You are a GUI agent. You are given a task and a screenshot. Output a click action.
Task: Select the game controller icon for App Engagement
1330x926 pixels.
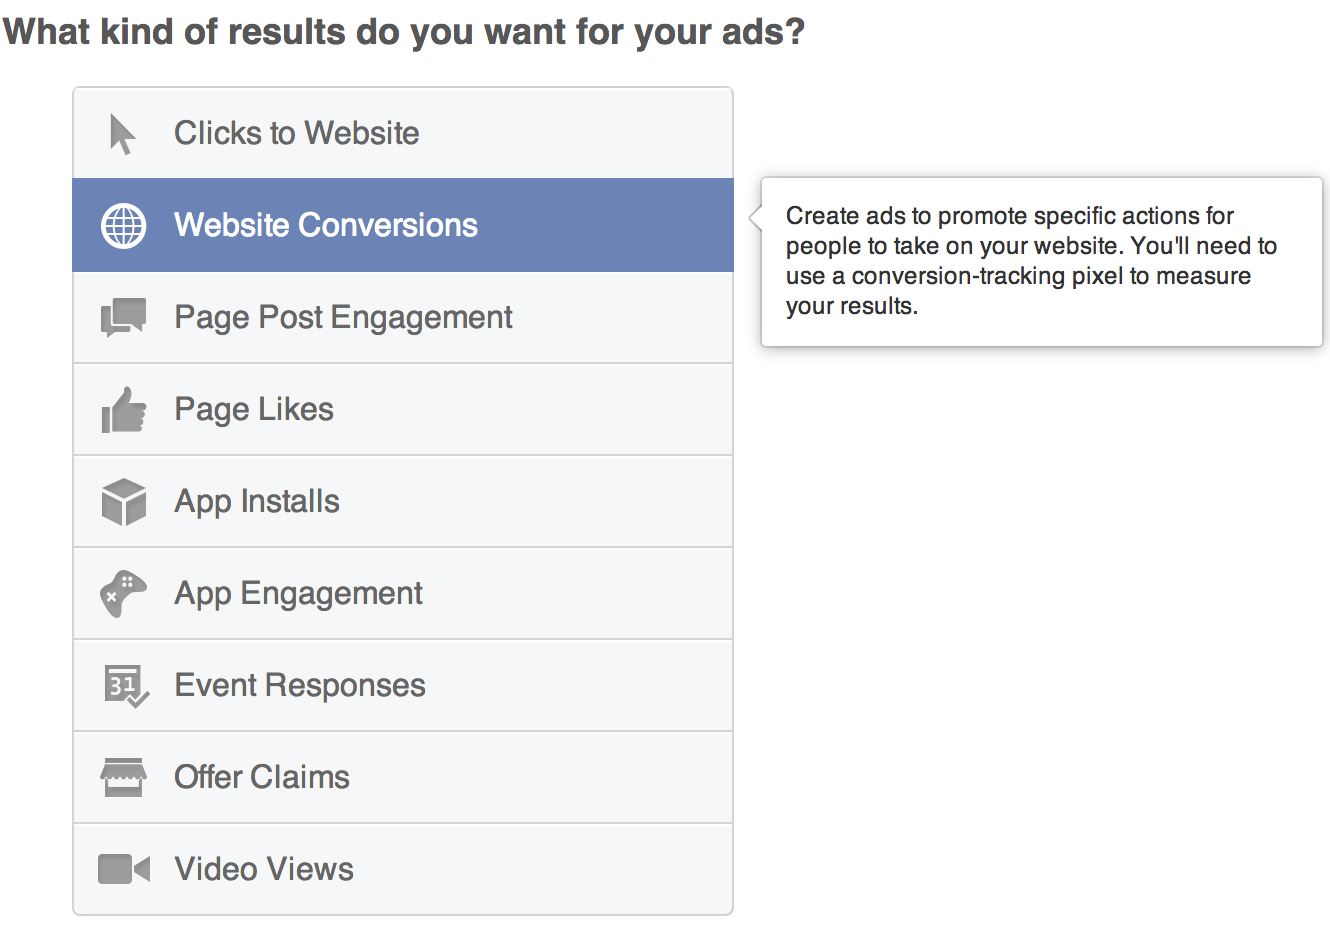(123, 593)
